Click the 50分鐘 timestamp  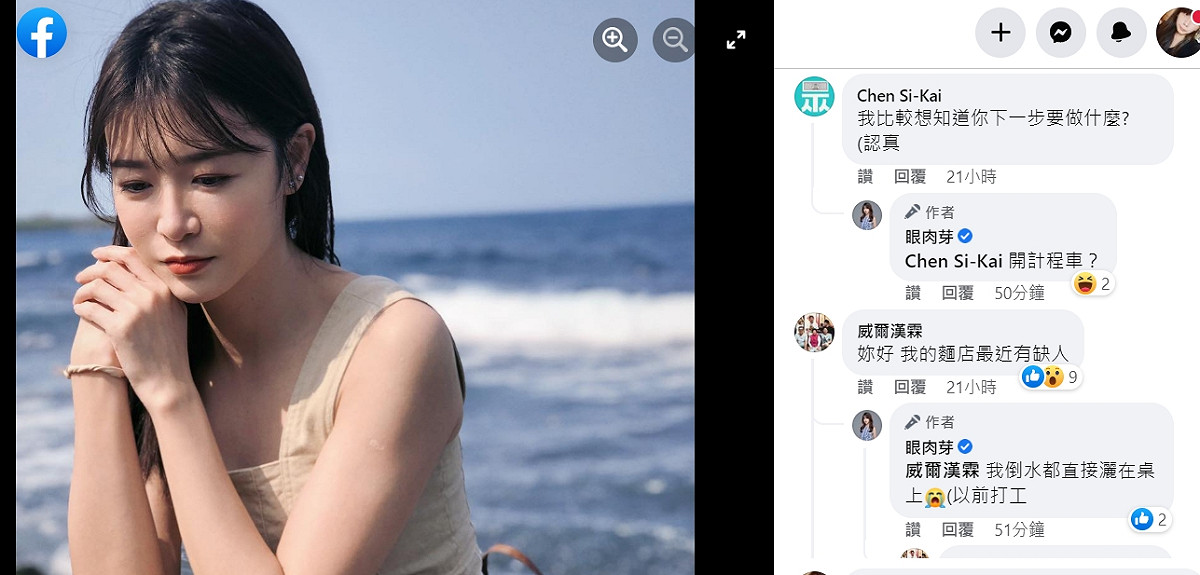[1019, 293]
